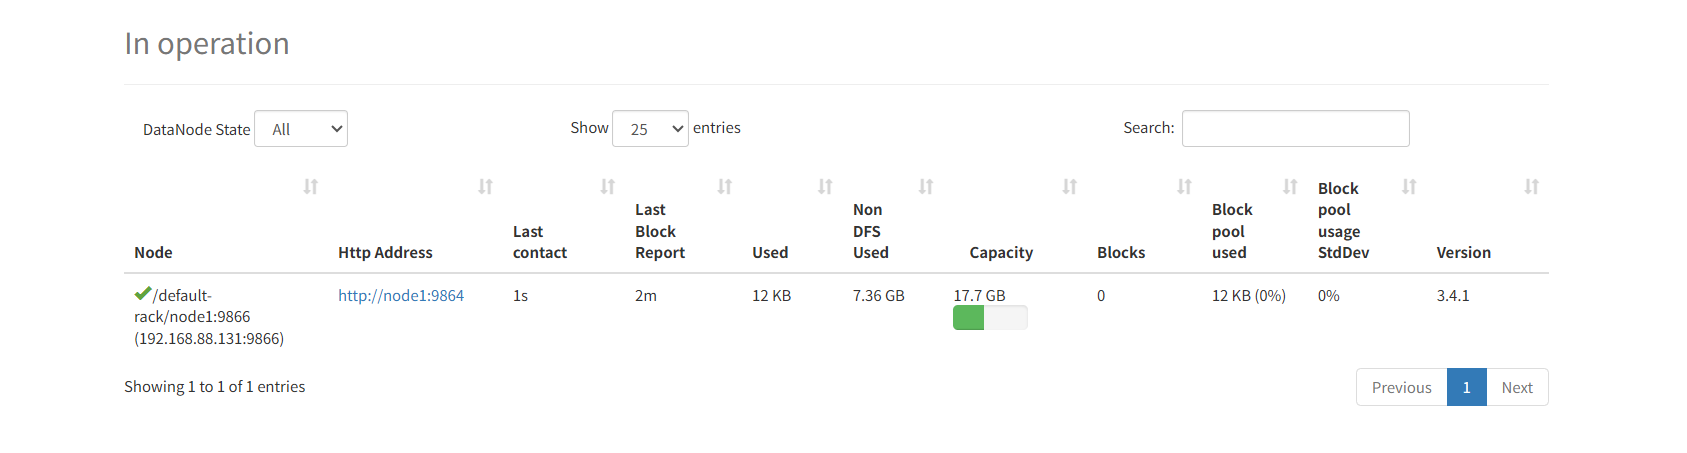Click the Capacity column sort arrows
Screen dimensions: 1687x453
point(1070,187)
